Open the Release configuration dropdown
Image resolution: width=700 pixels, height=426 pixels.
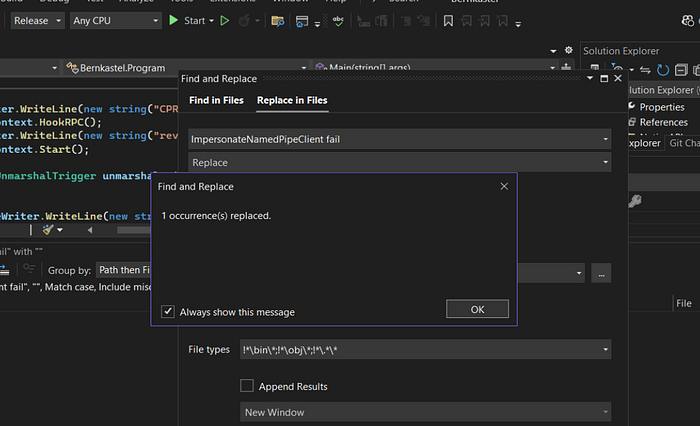point(38,21)
